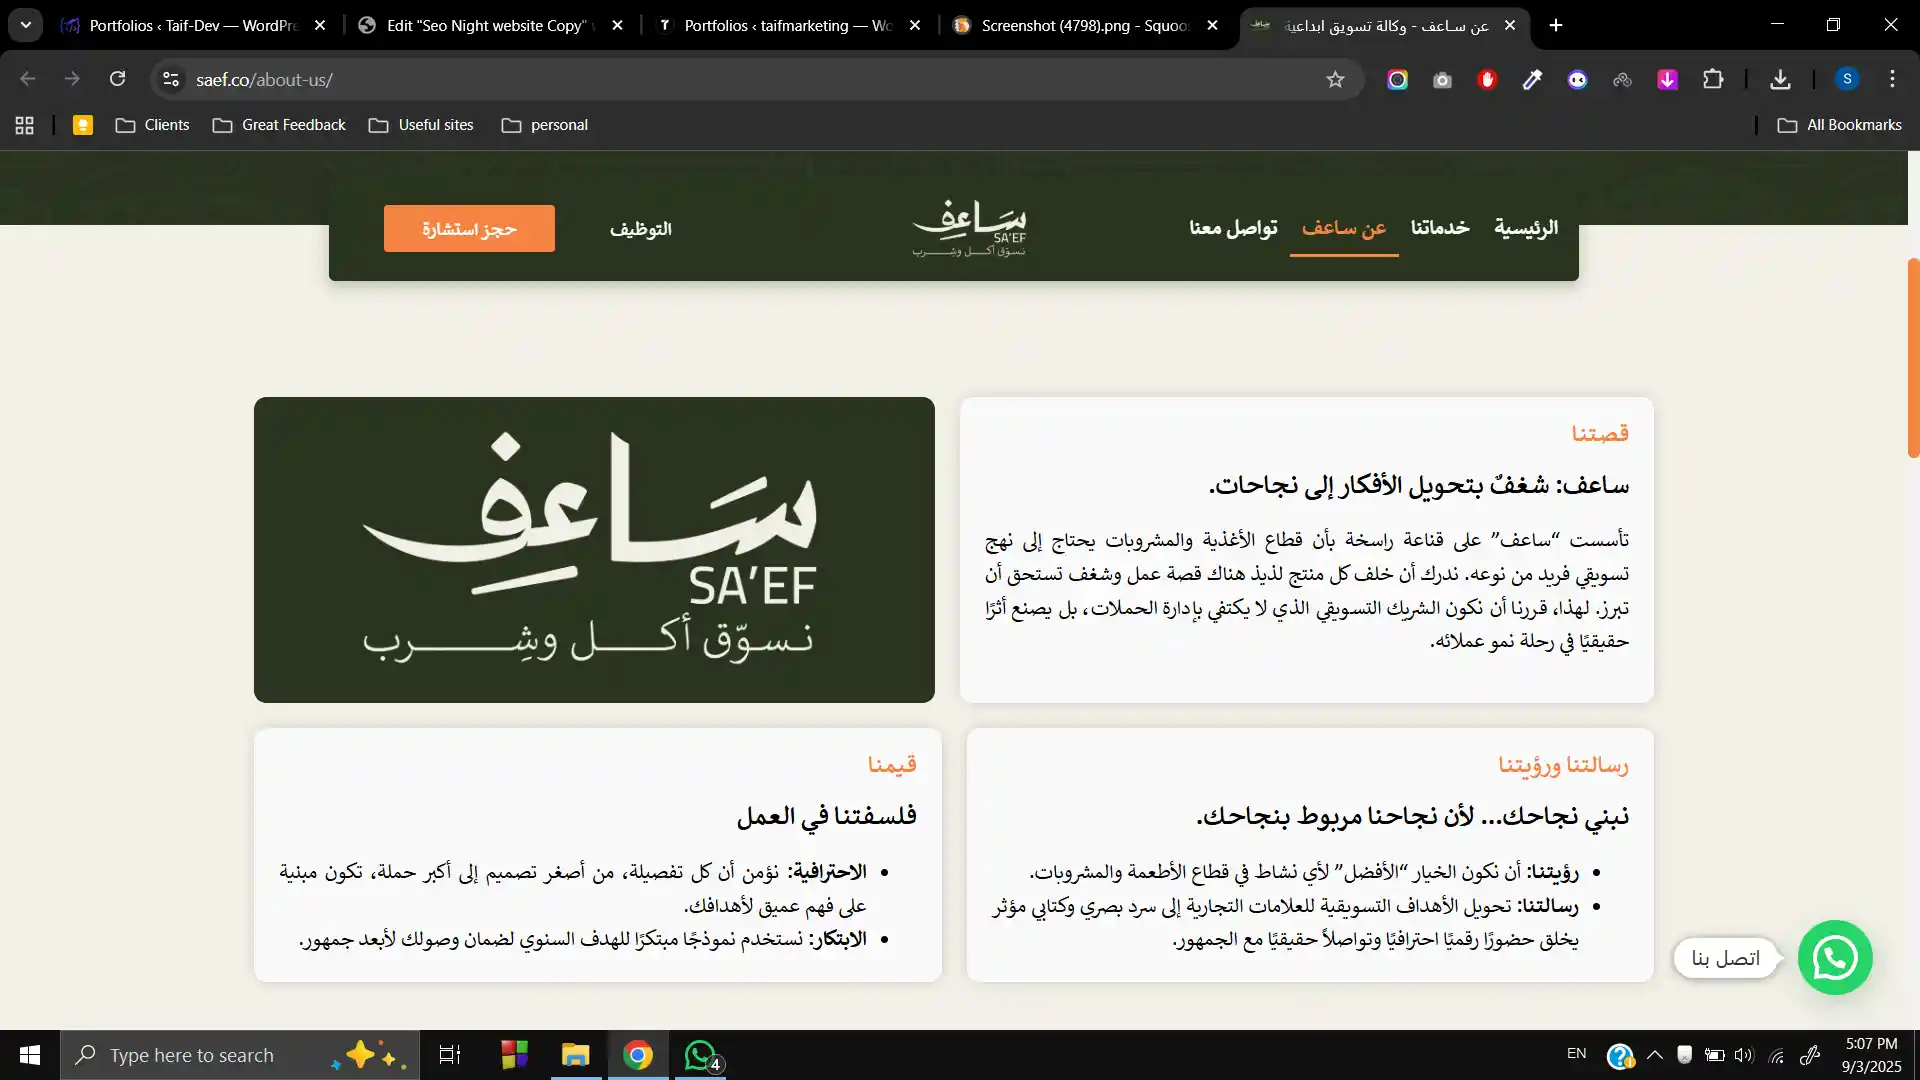
Task: Expand the Great Feedback bookmarks folder
Action: coord(279,125)
